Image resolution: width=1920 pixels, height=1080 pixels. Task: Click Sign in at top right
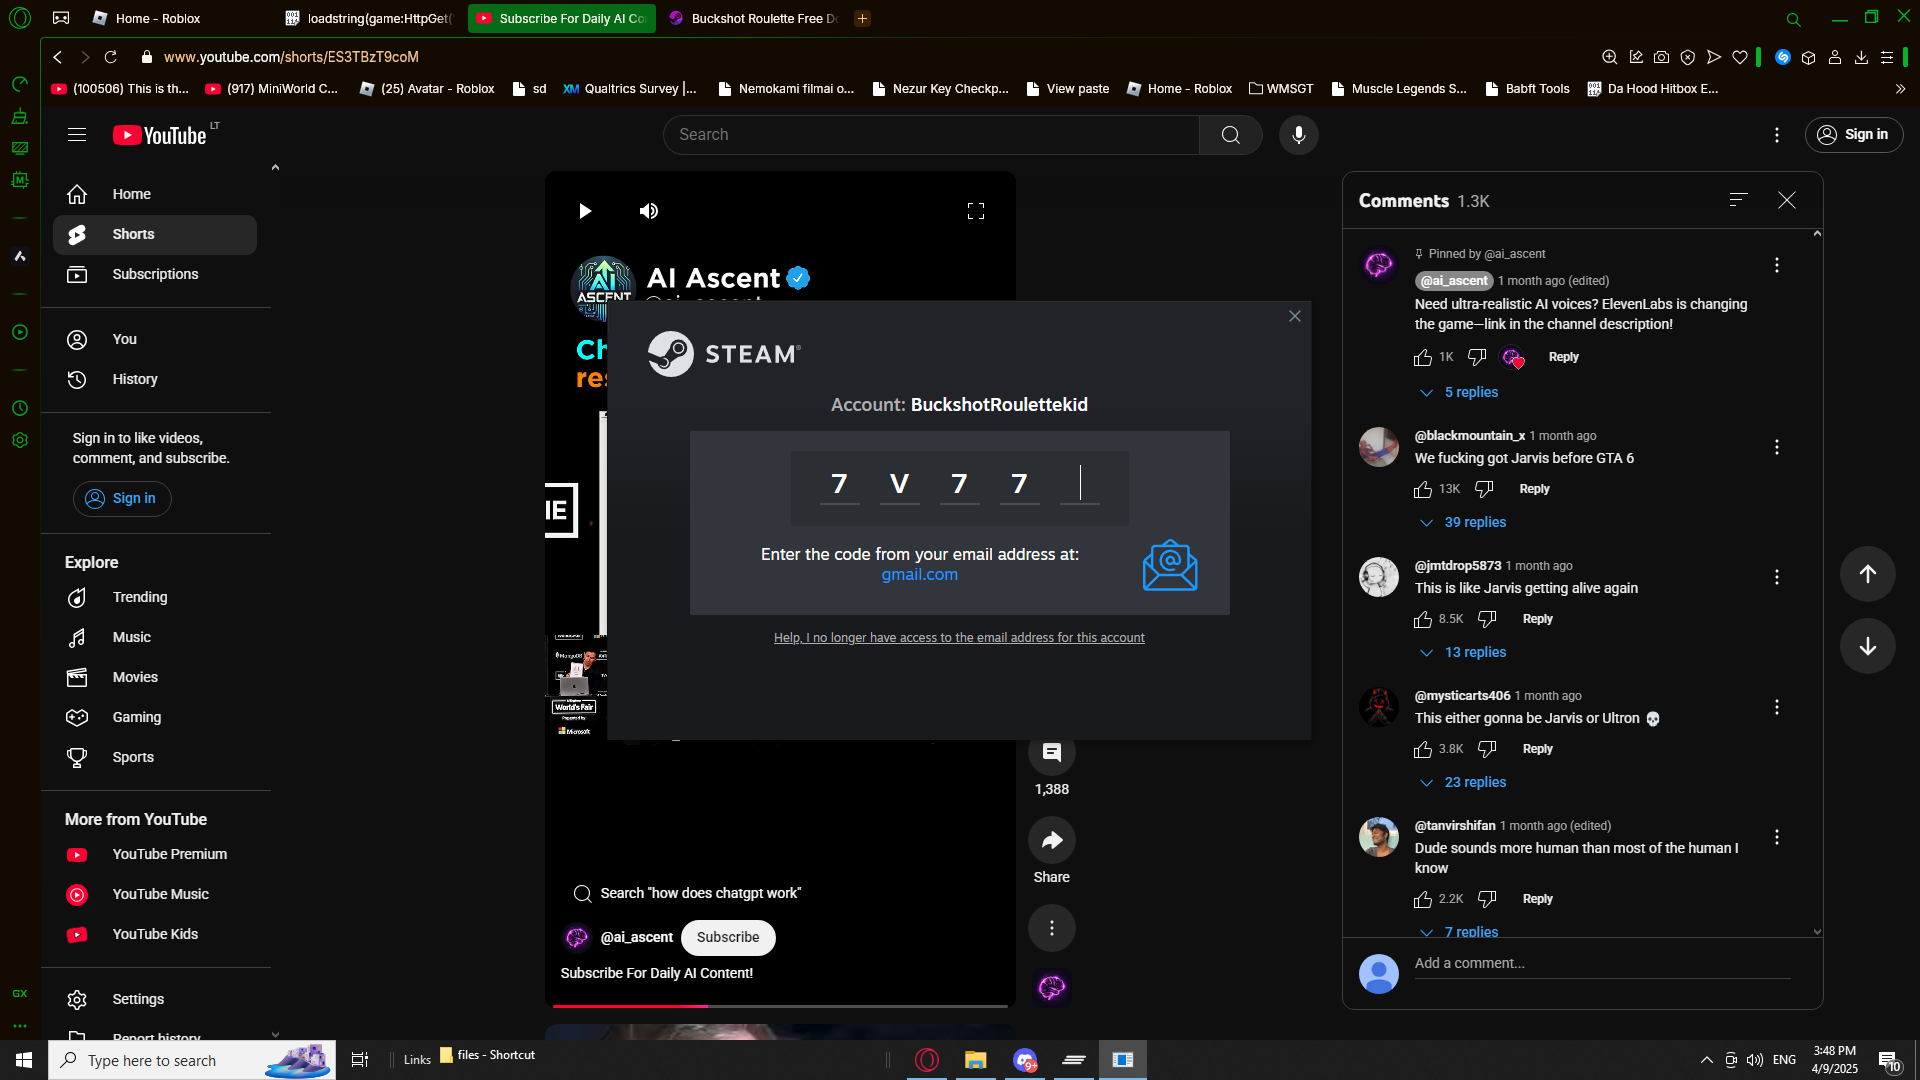1854,135
